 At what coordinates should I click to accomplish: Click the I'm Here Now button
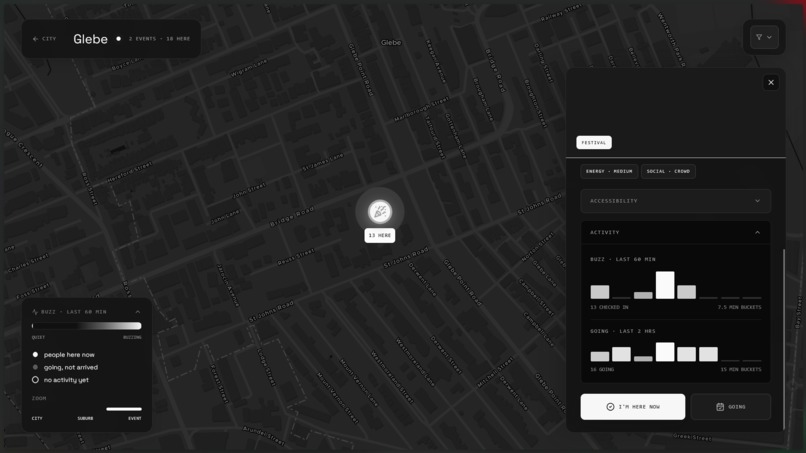[633, 407]
